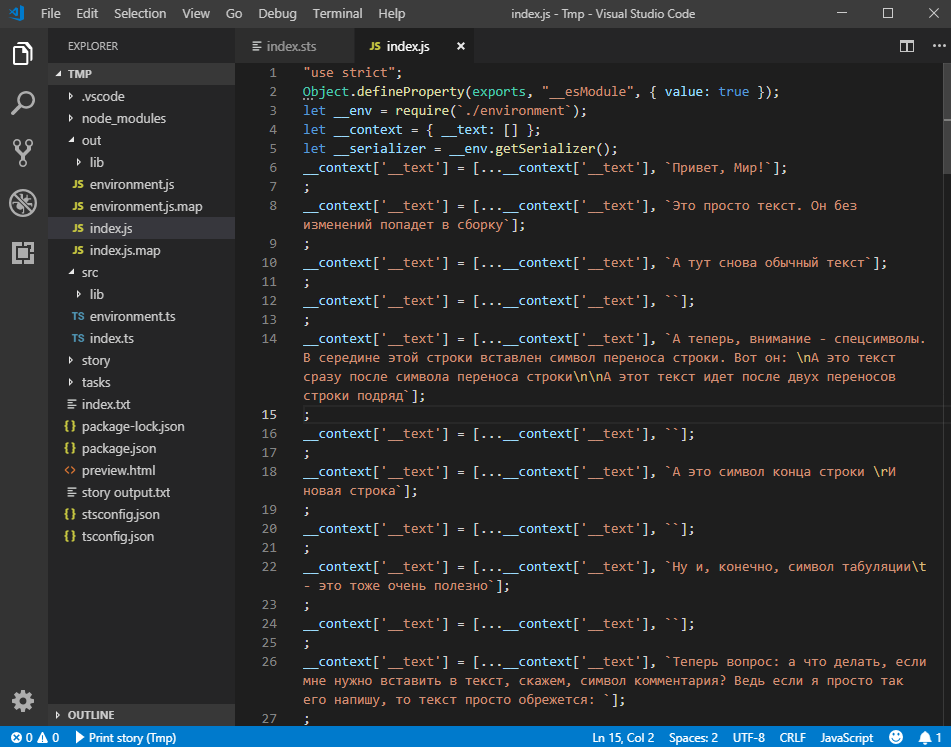This screenshot has width=951, height=747.
Task: Expand the OUTLINE section
Action: pos(90,715)
